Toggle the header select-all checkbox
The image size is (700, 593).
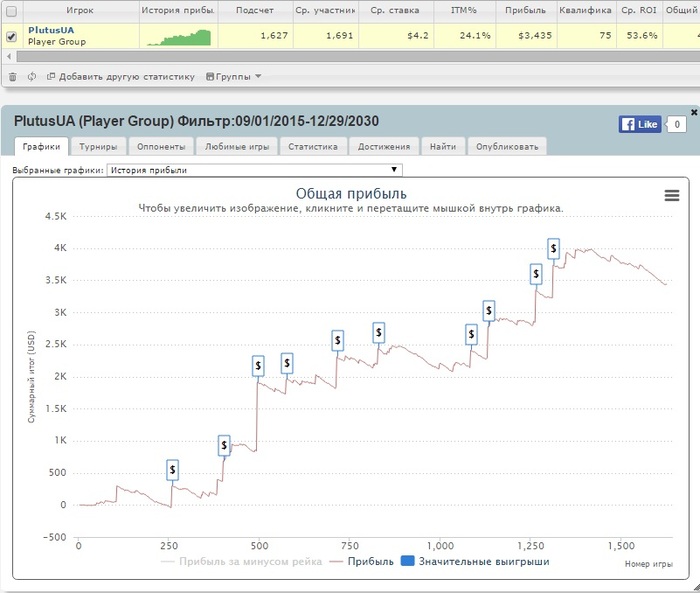(12, 11)
